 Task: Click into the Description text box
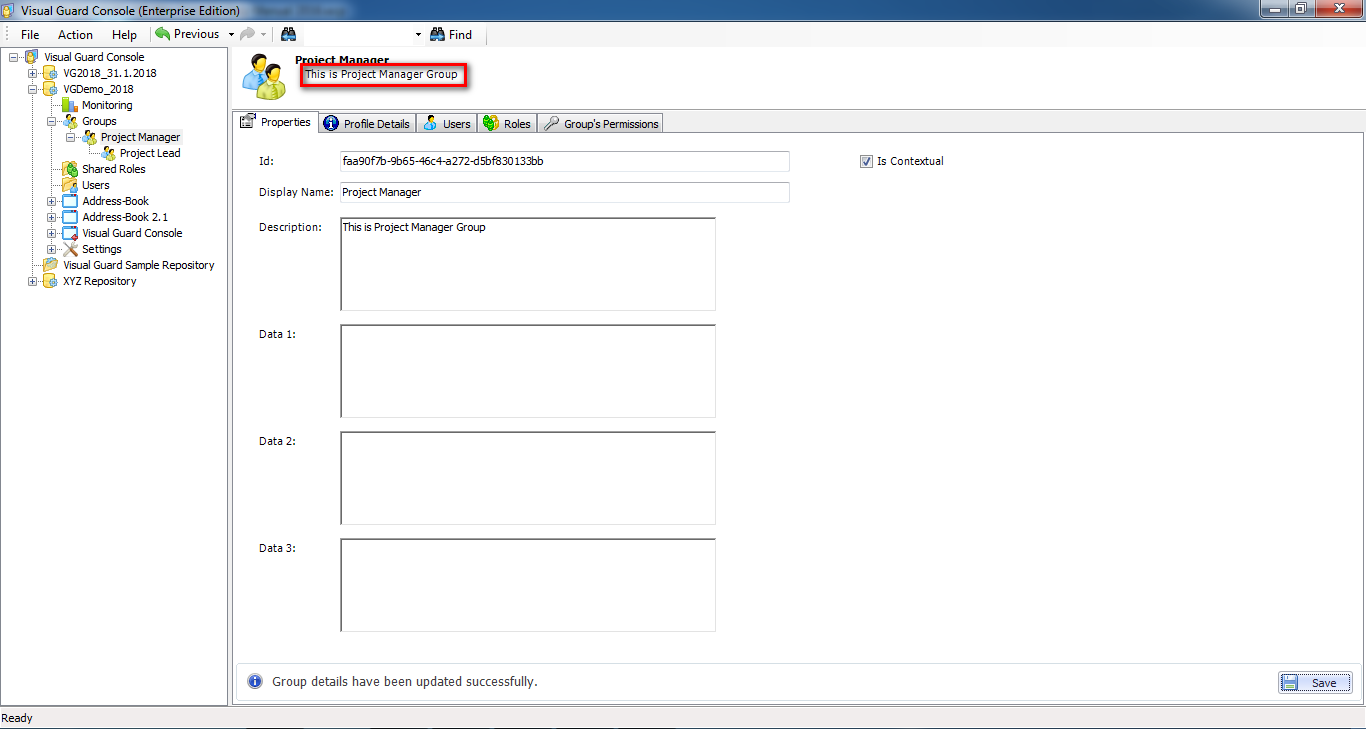pos(528,264)
